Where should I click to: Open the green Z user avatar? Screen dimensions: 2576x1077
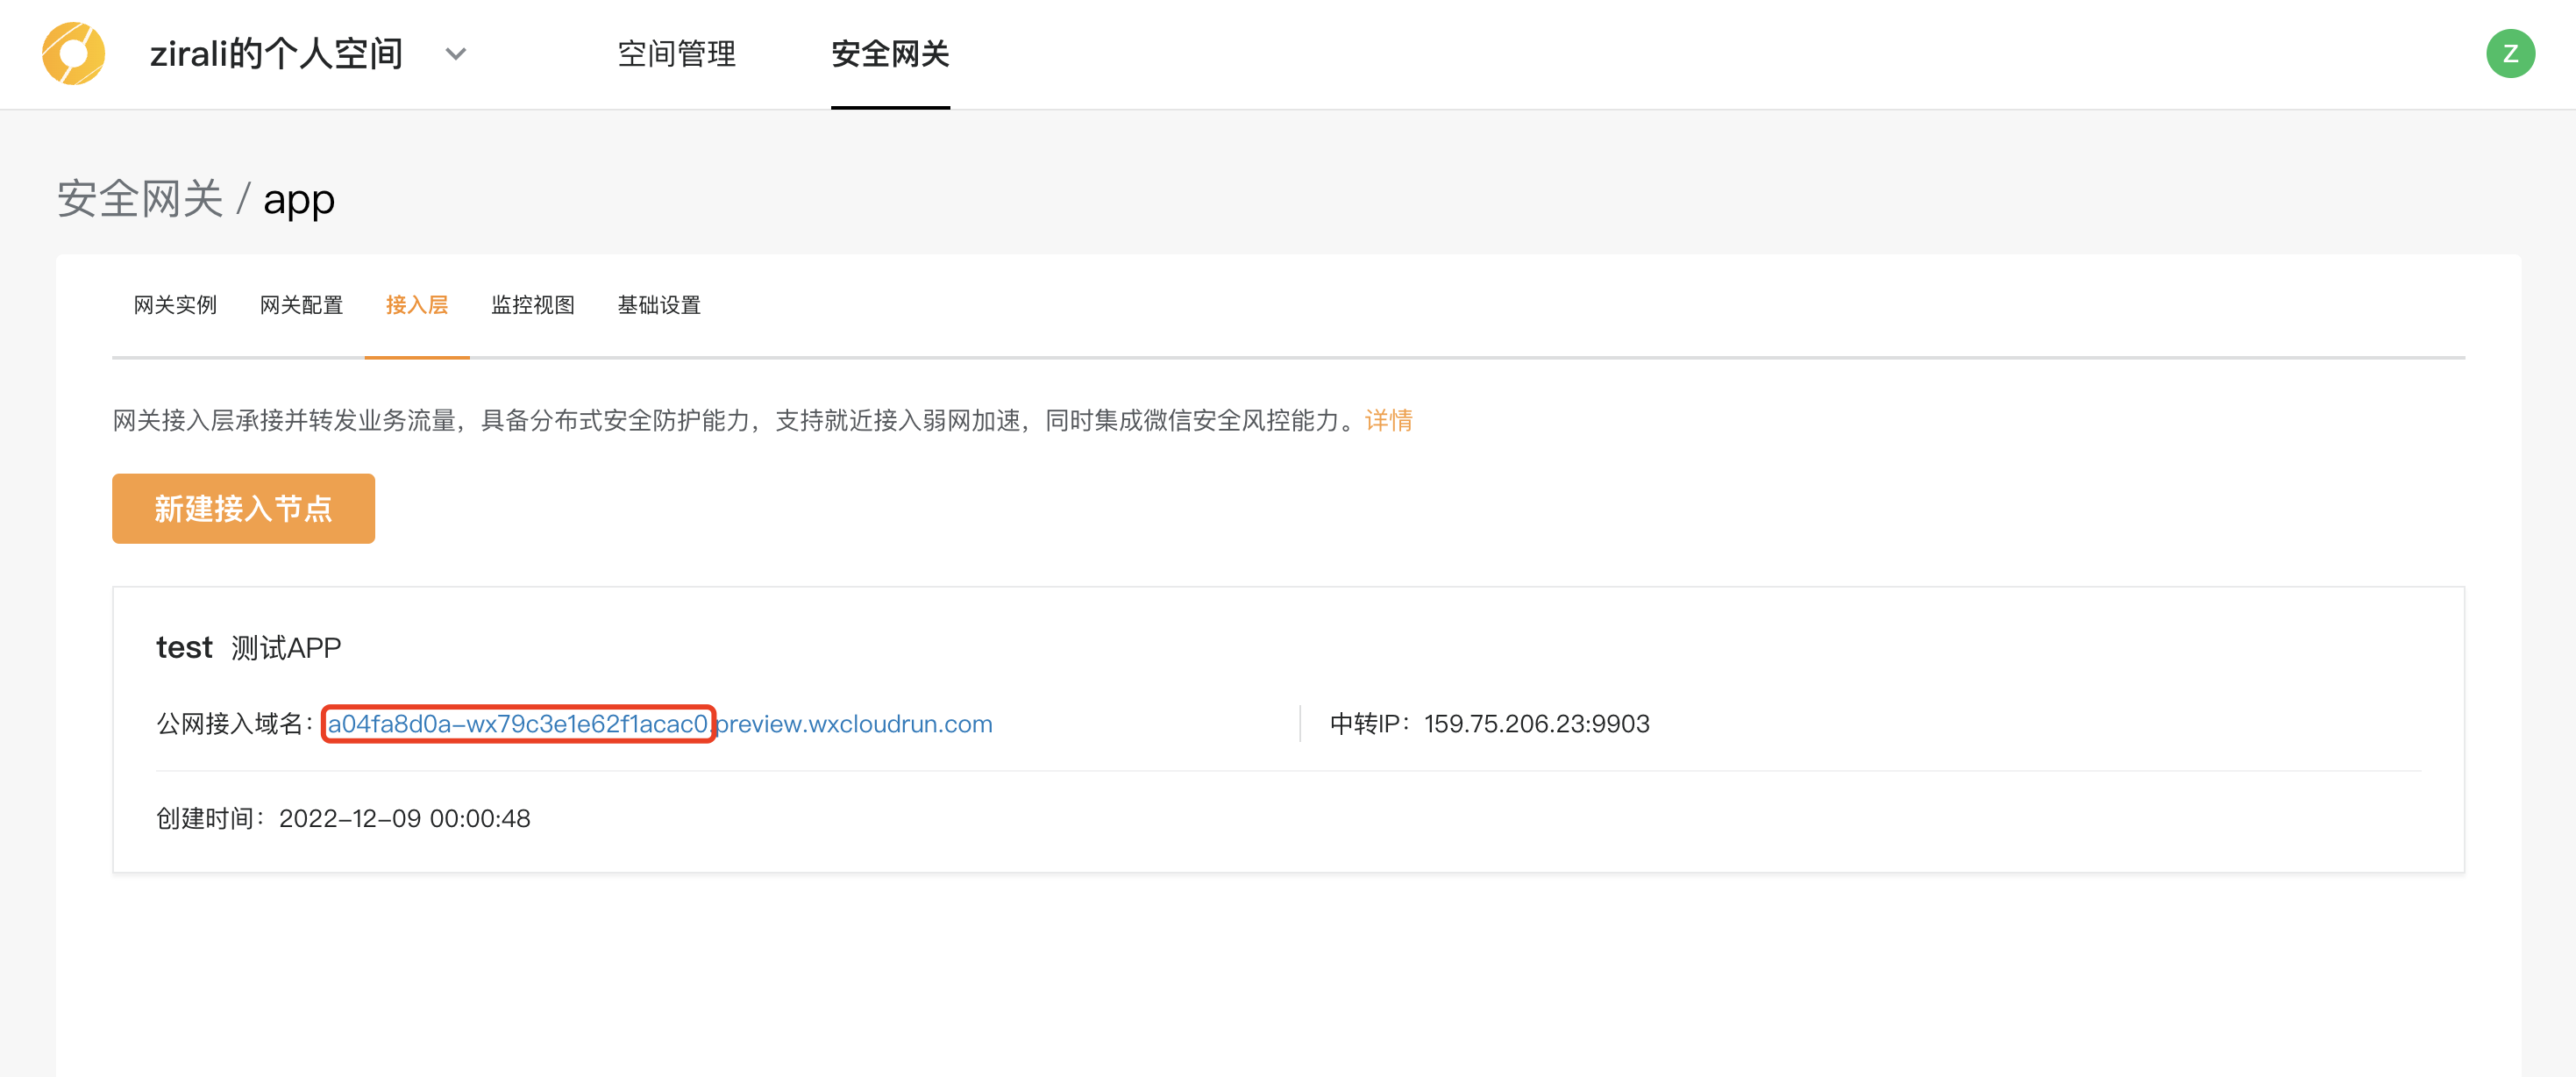pyautogui.click(x=2509, y=53)
